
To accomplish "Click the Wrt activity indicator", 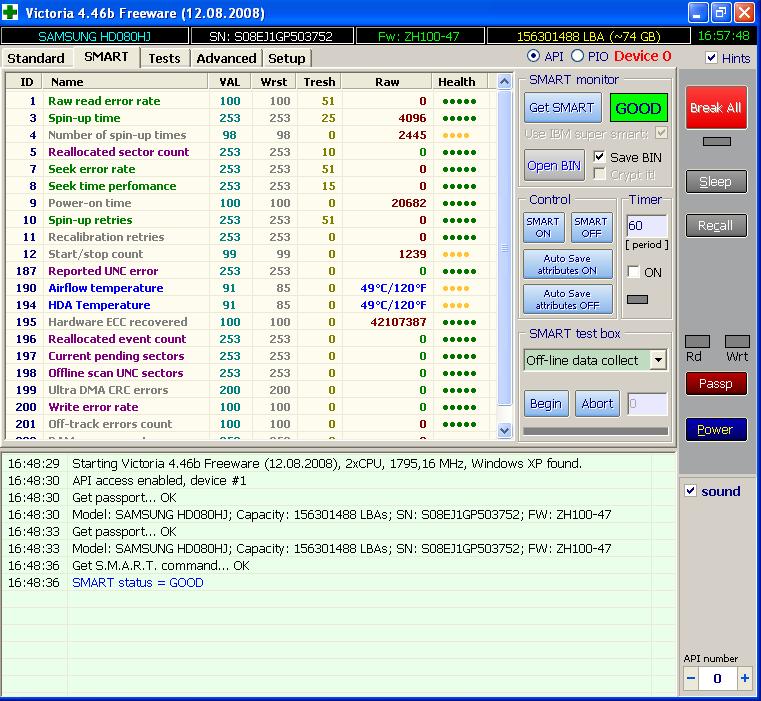I will point(737,341).
